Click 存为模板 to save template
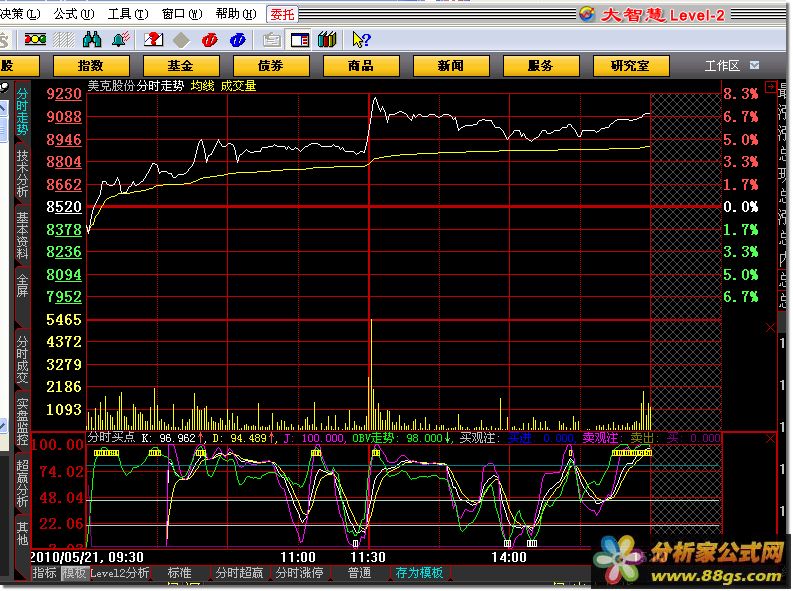The width and height of the screenshot is (793, 591). [x=418, y=573]
